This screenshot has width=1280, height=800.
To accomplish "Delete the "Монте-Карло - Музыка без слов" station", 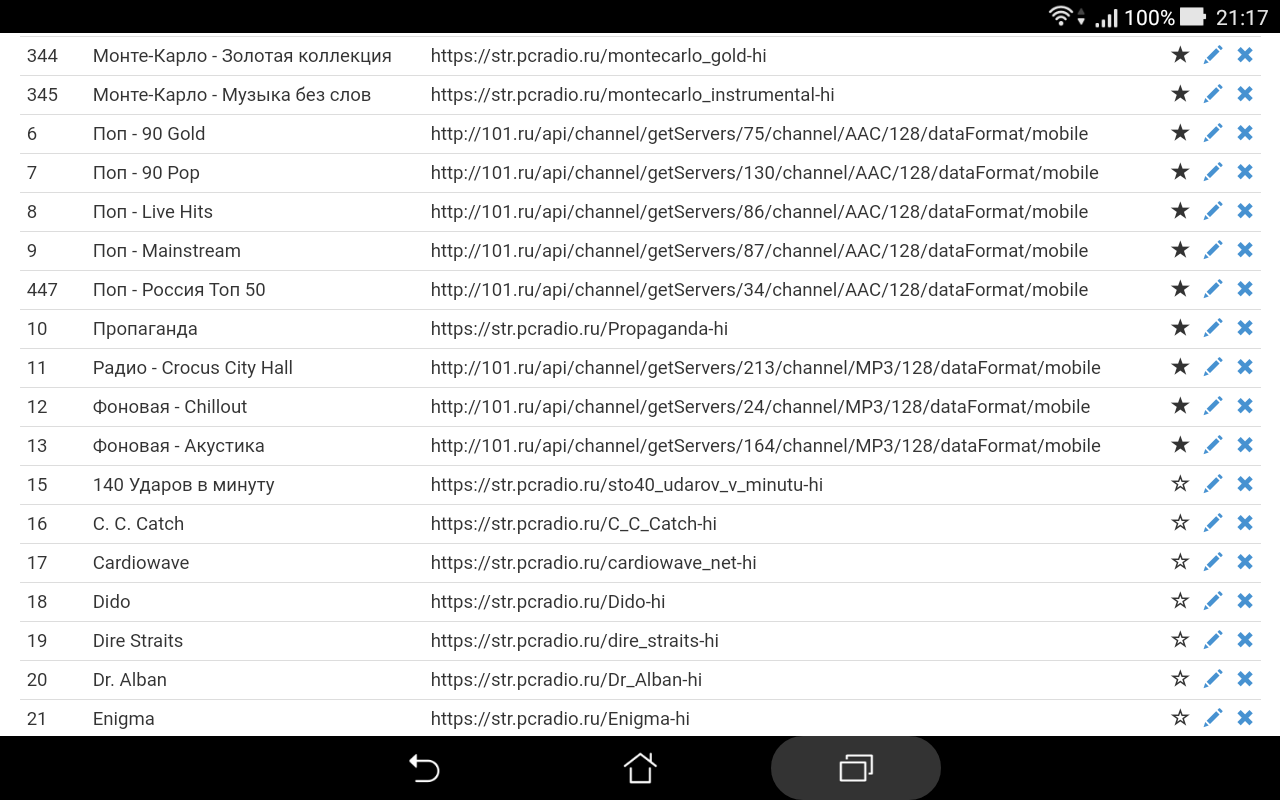I will tap(1245, 93).
